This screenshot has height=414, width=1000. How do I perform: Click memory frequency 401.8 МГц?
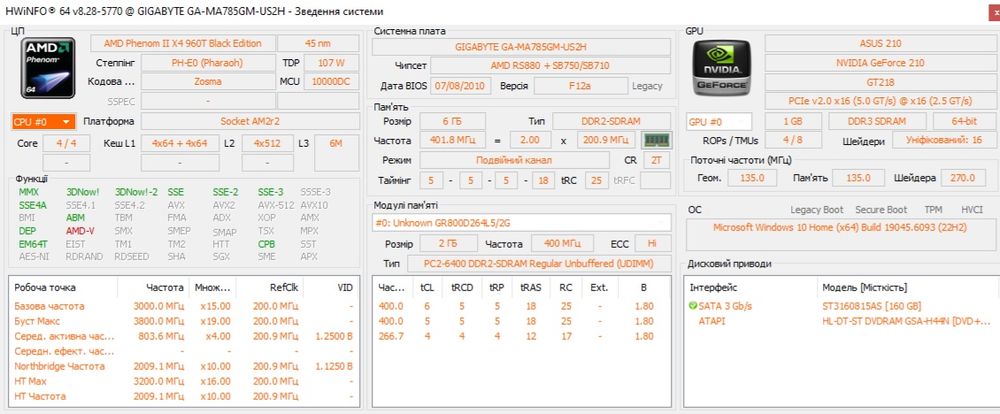coord(452,140)
